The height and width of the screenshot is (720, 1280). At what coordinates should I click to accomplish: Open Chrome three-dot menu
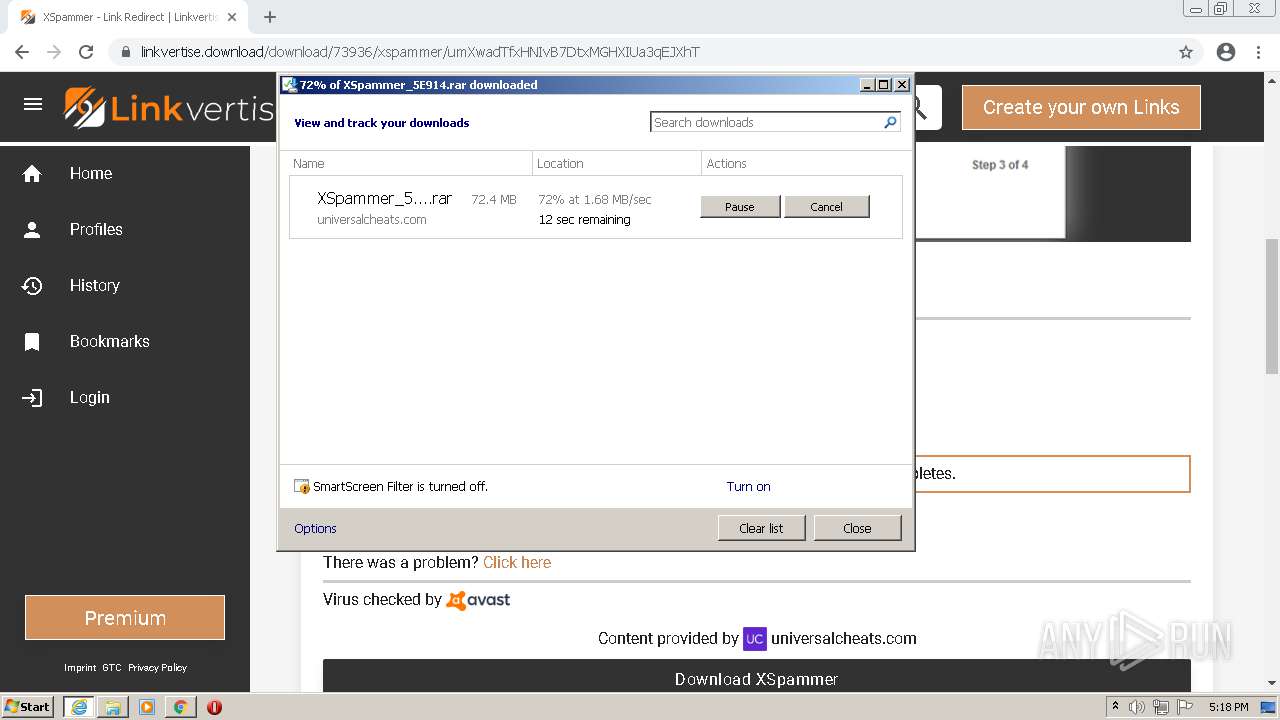tap(1258, 52)
